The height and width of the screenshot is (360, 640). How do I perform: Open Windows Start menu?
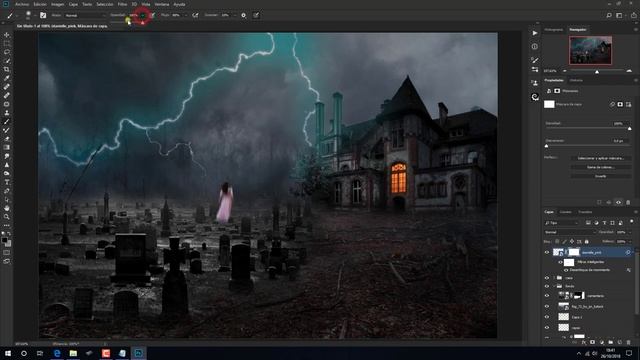[8, 353]
